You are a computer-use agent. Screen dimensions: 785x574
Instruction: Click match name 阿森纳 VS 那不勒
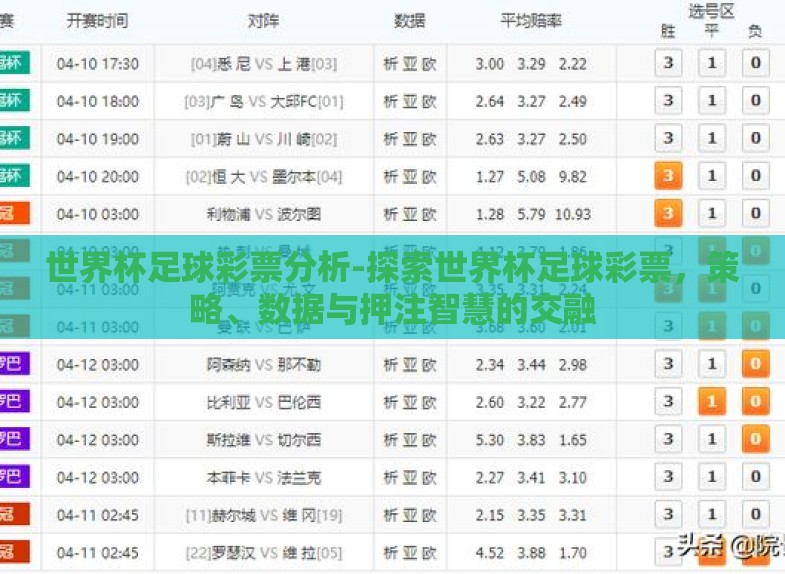[x=264, y=365]
